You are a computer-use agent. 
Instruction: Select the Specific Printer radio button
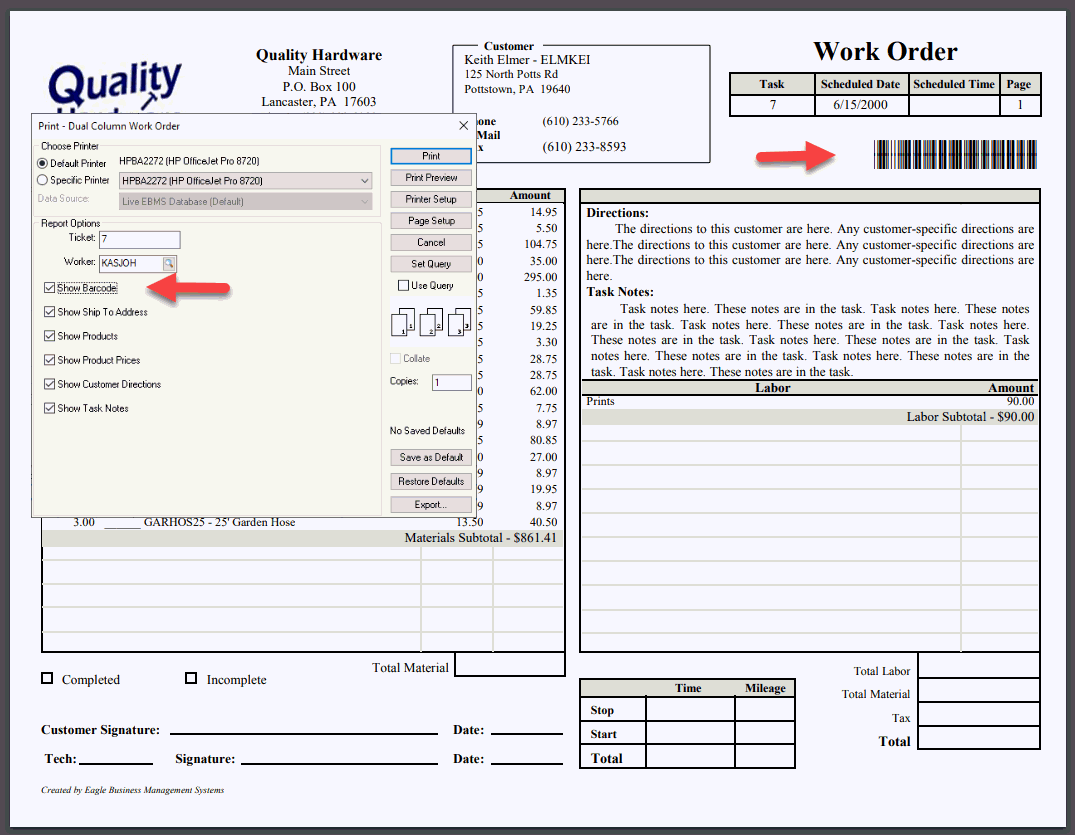43,180
